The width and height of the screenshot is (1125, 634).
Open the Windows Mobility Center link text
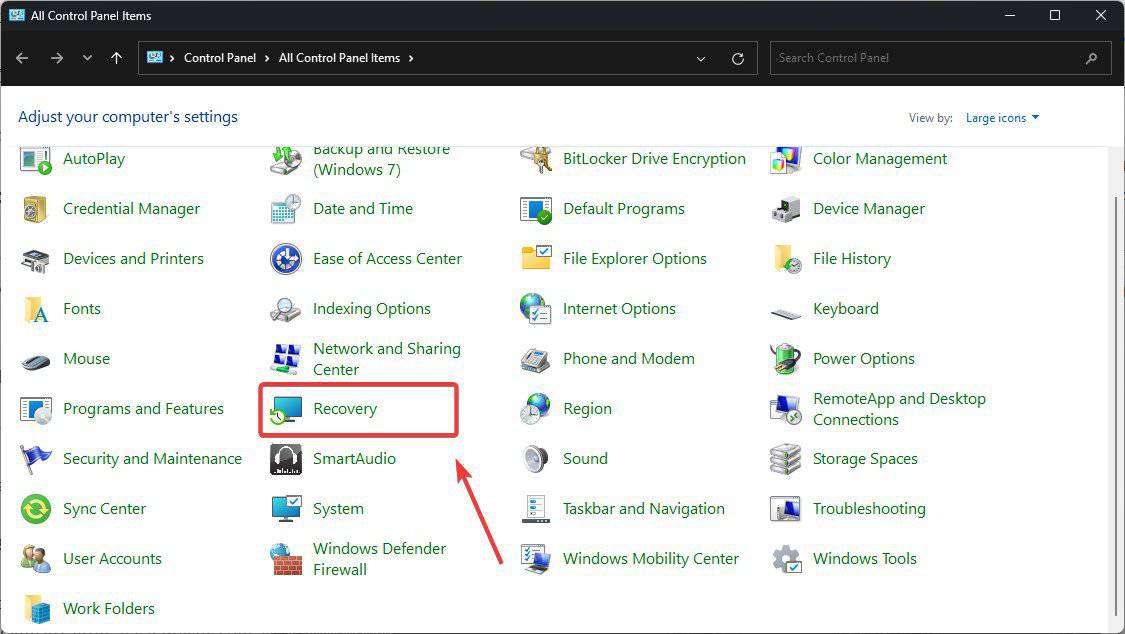coord(651,559)
